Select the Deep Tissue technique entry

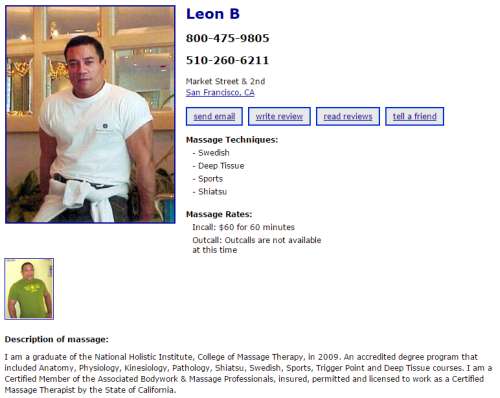click(x=218, y=166)
